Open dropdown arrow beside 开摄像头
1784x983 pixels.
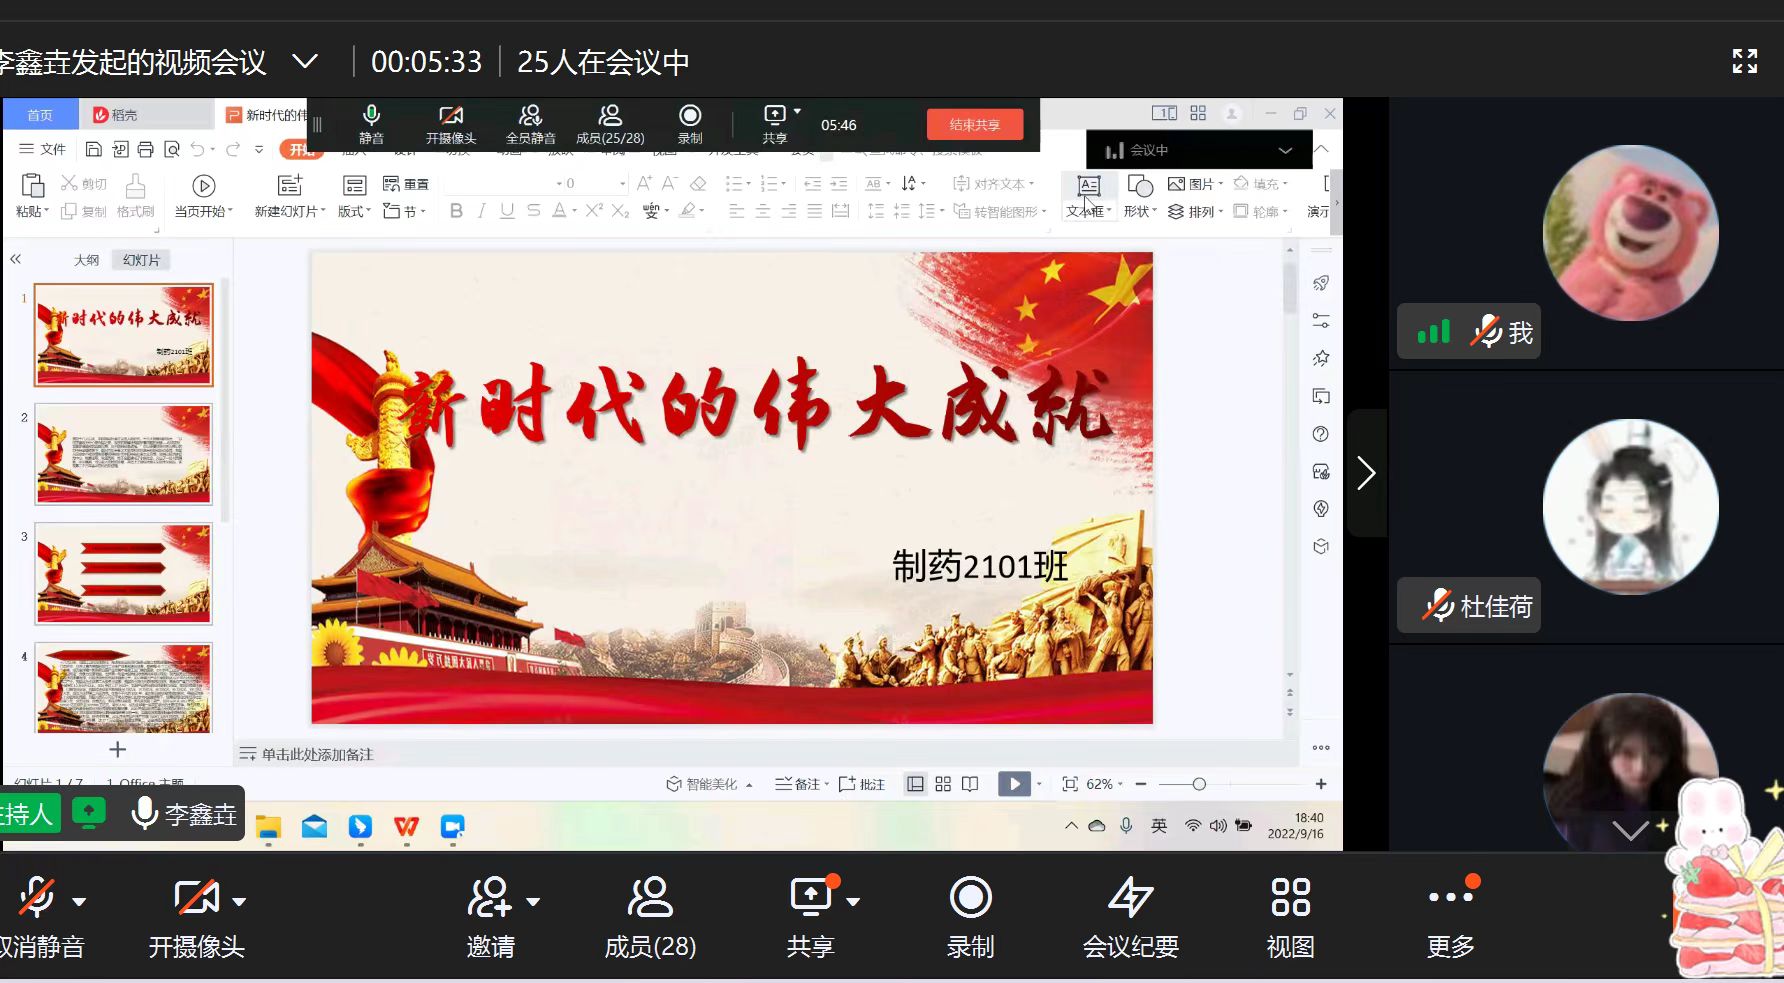[239, 901]
